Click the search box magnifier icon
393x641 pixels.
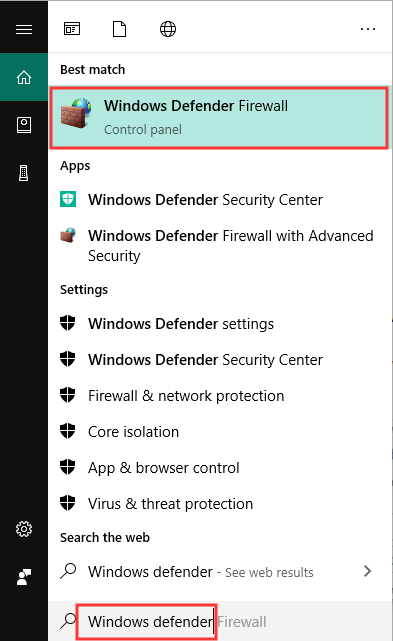68,621
